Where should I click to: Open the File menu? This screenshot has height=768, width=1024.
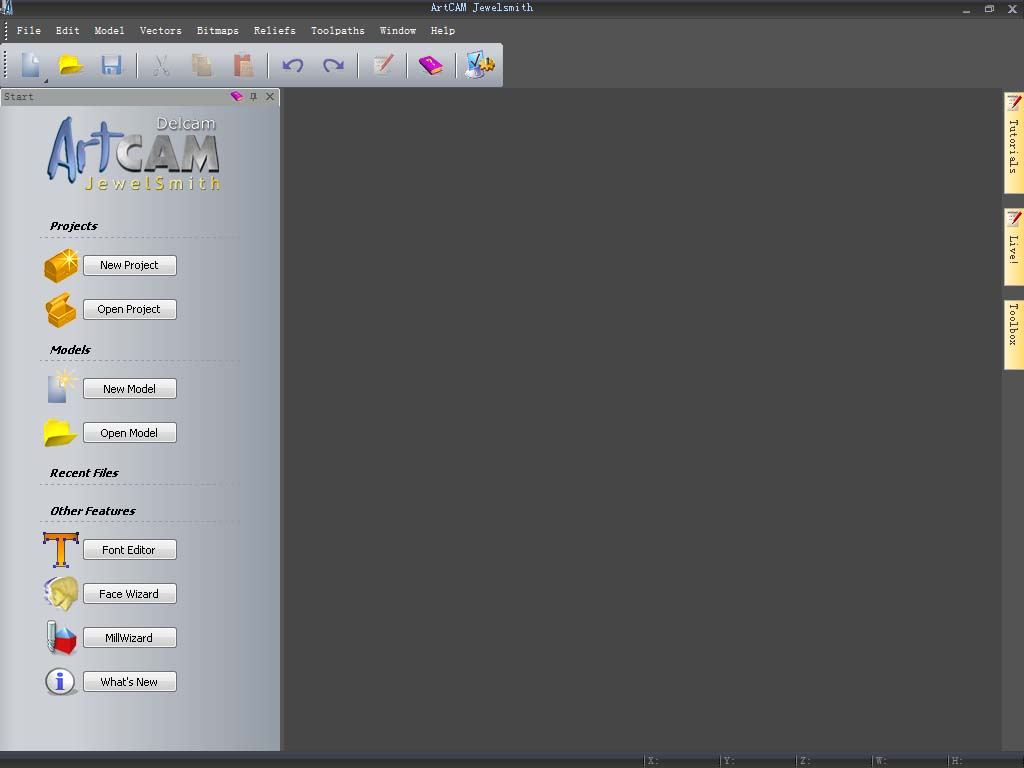(29, 31)
